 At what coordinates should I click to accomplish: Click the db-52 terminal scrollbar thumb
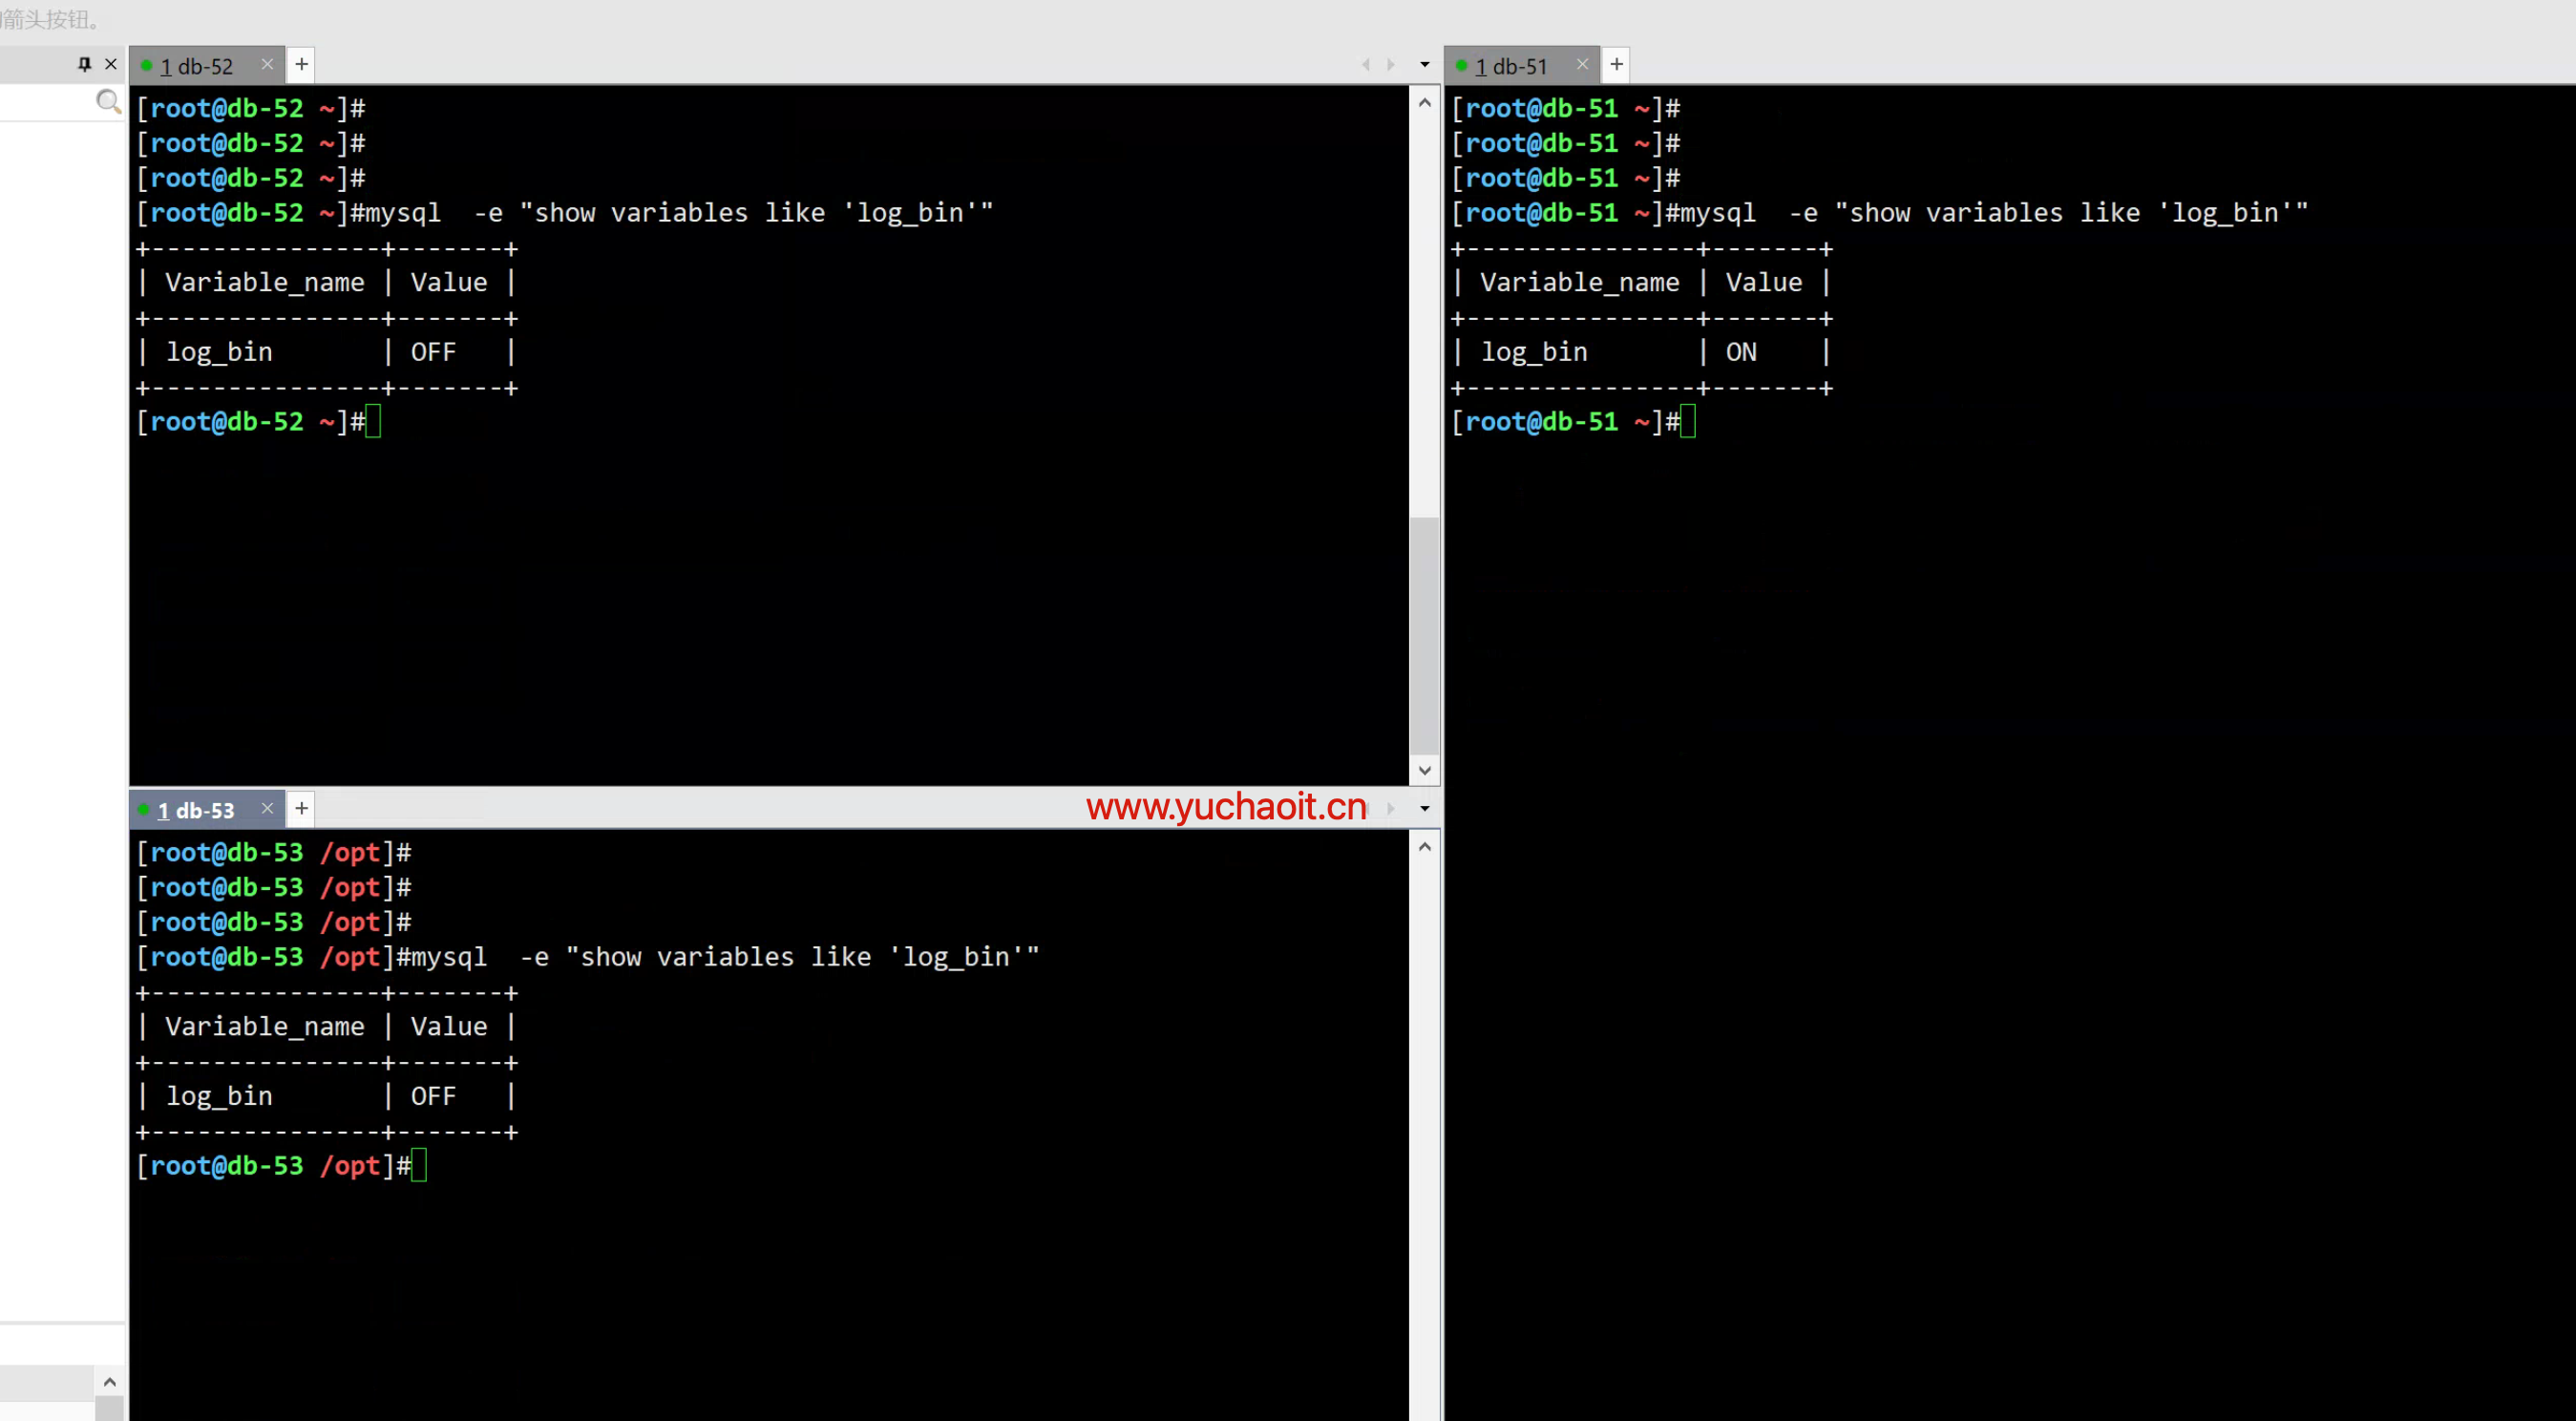tap(1424, 635)
